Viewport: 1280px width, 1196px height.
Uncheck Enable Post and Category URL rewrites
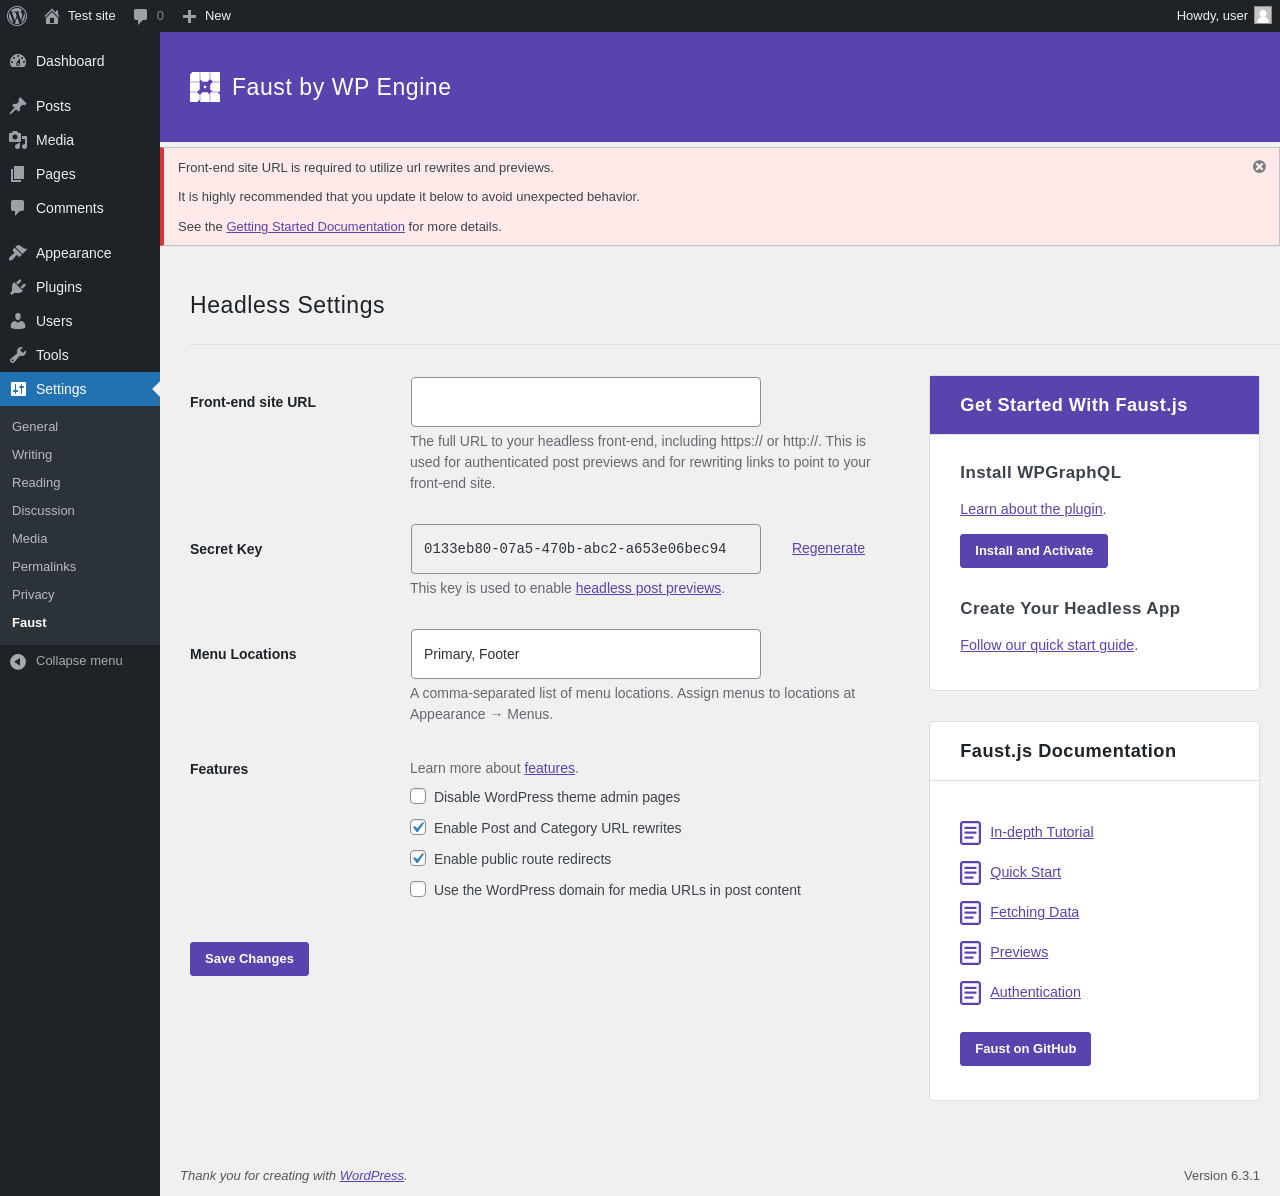(x=418, y=827)
